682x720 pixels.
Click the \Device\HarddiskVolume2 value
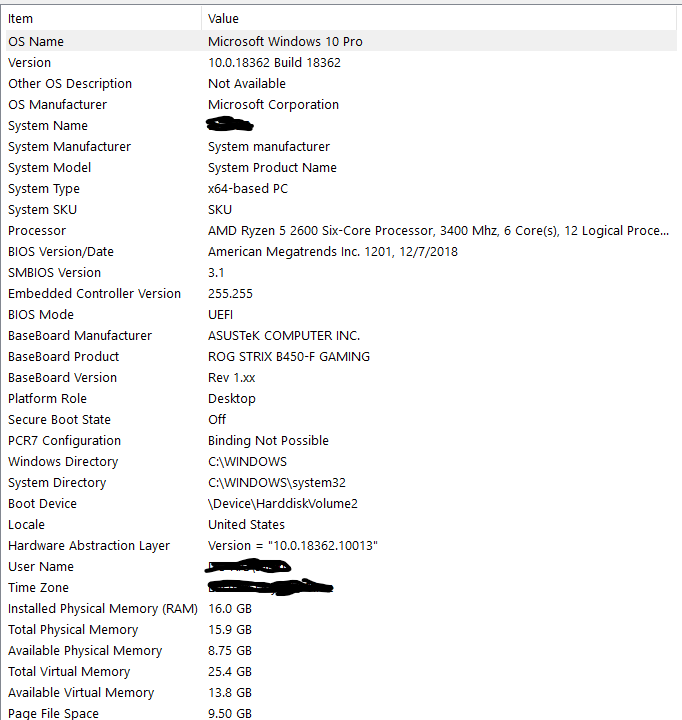[x=282, y=504]
